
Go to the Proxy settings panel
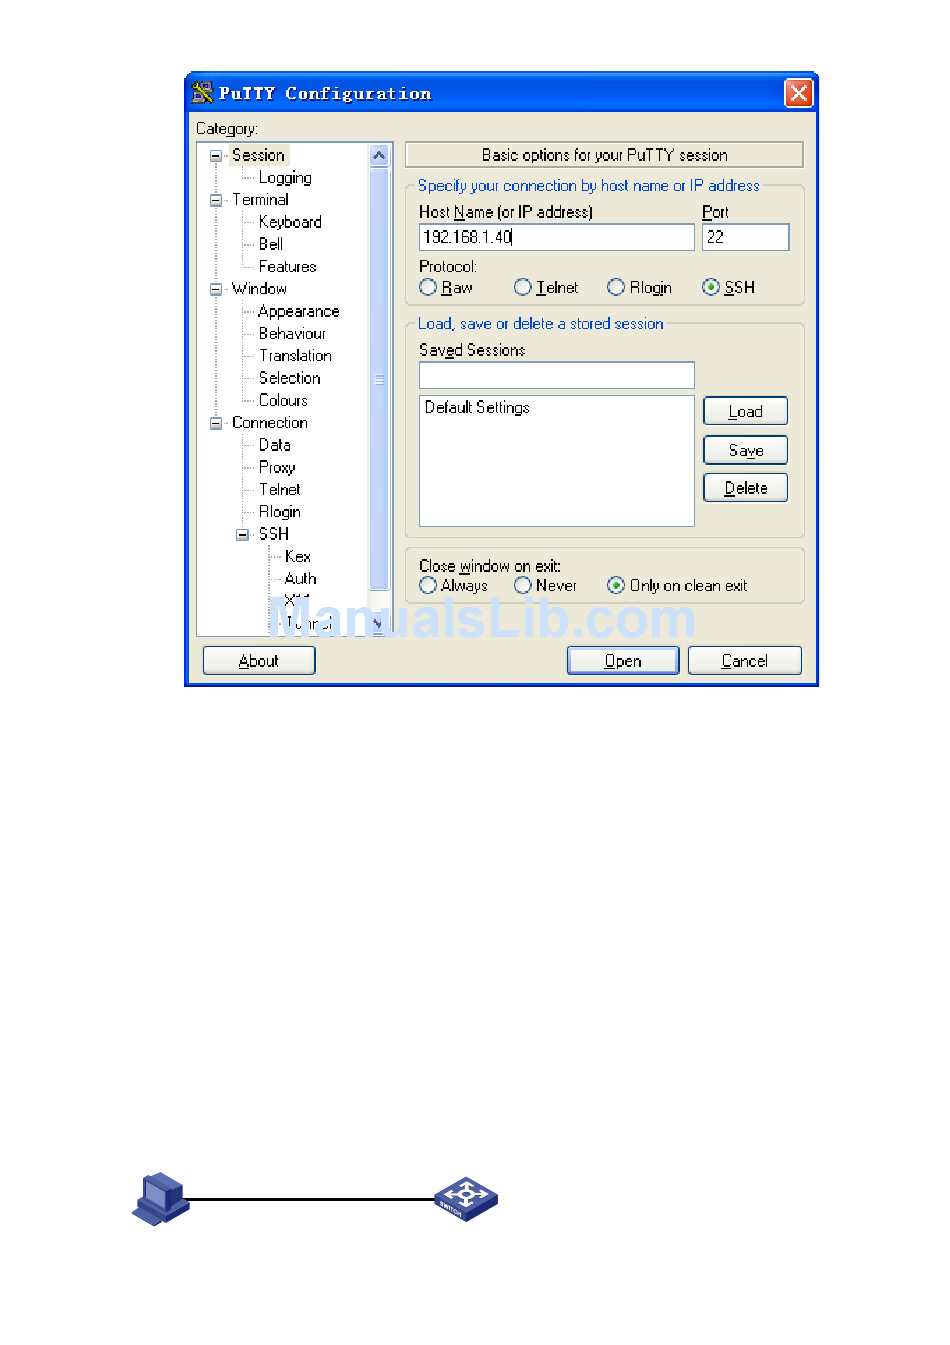(277, 467)
